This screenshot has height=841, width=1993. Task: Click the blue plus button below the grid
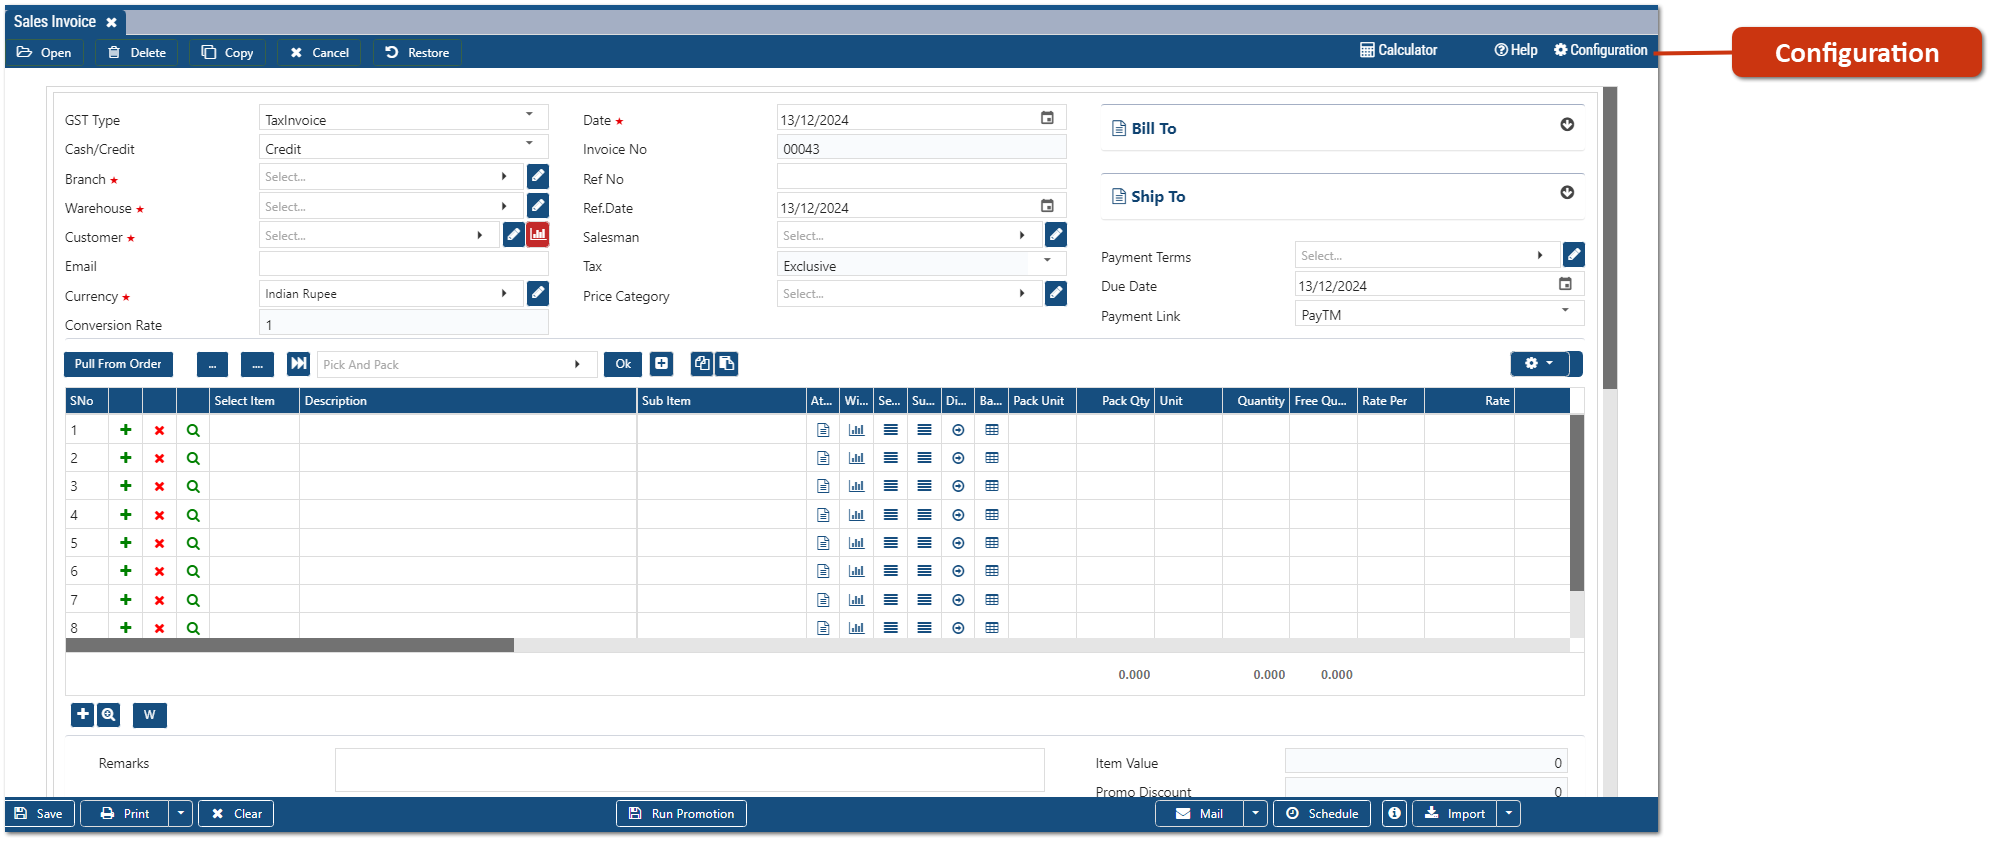click(83, 715)
